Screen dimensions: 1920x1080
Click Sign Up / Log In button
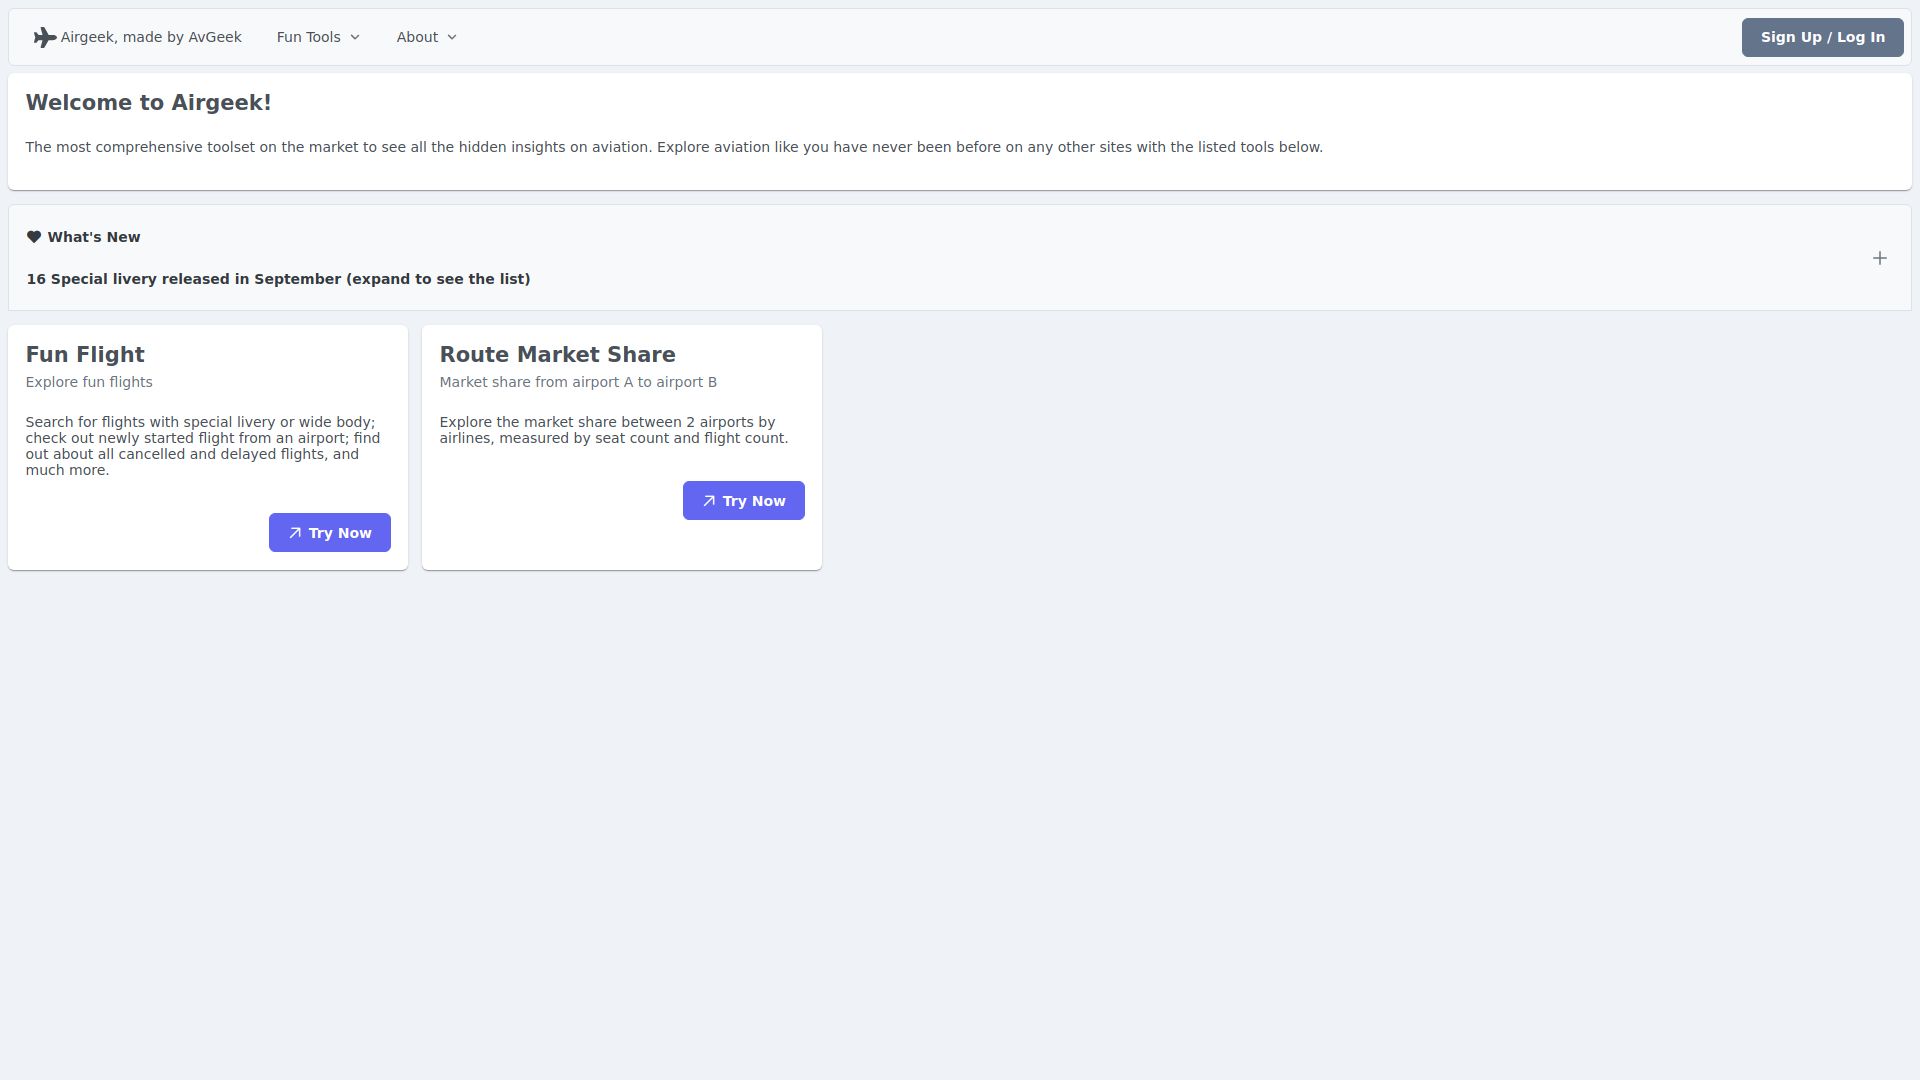[x=1822, y=37]
